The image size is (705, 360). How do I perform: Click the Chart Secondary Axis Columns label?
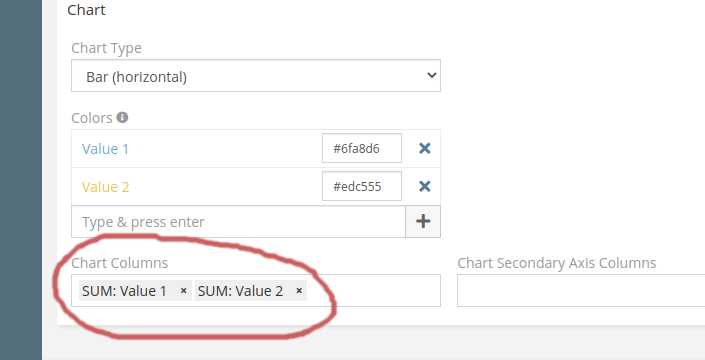[557, 263]
